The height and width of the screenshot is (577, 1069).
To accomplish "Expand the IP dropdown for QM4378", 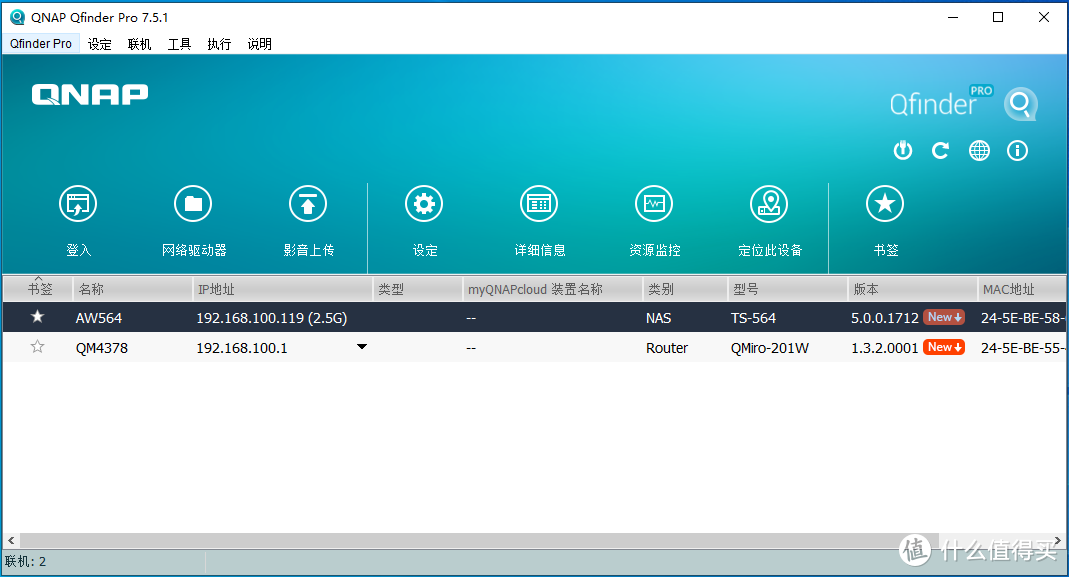I will pos(362,346).
